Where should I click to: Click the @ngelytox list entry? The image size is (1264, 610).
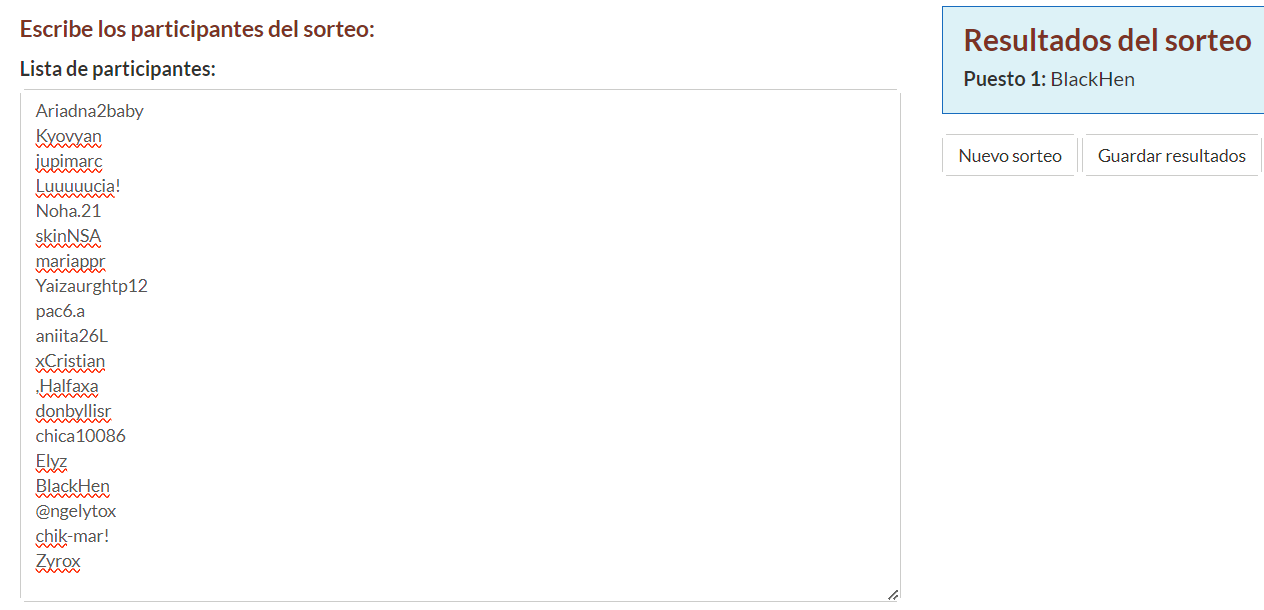tap(76, 511)
